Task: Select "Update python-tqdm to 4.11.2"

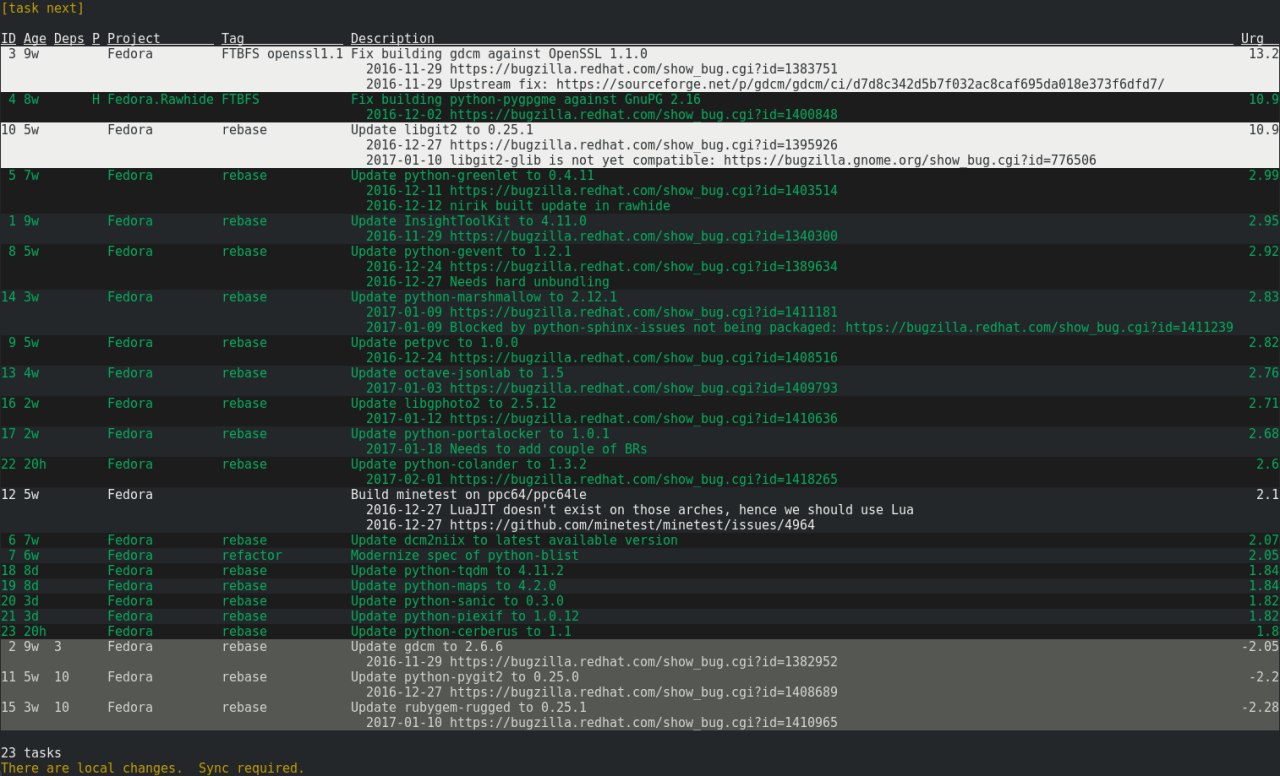Action: (457, 571)
